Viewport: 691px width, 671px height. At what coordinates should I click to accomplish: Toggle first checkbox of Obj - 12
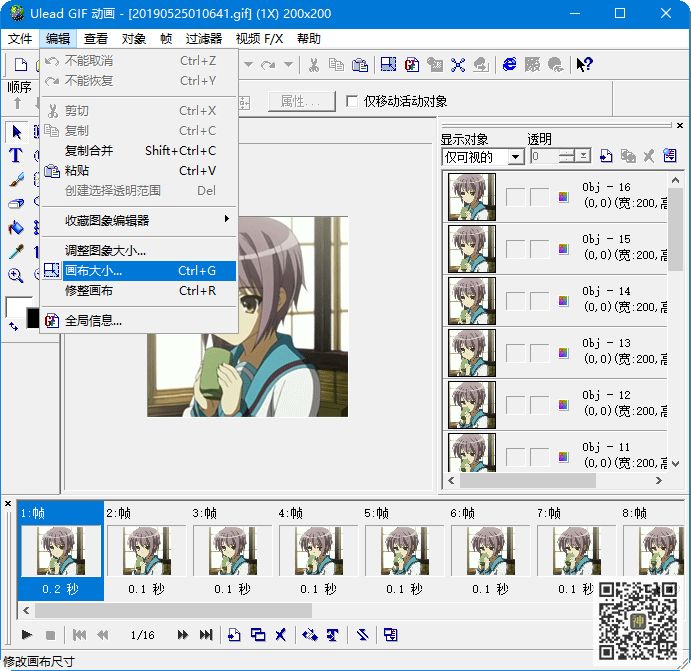(x=515, y=405)
